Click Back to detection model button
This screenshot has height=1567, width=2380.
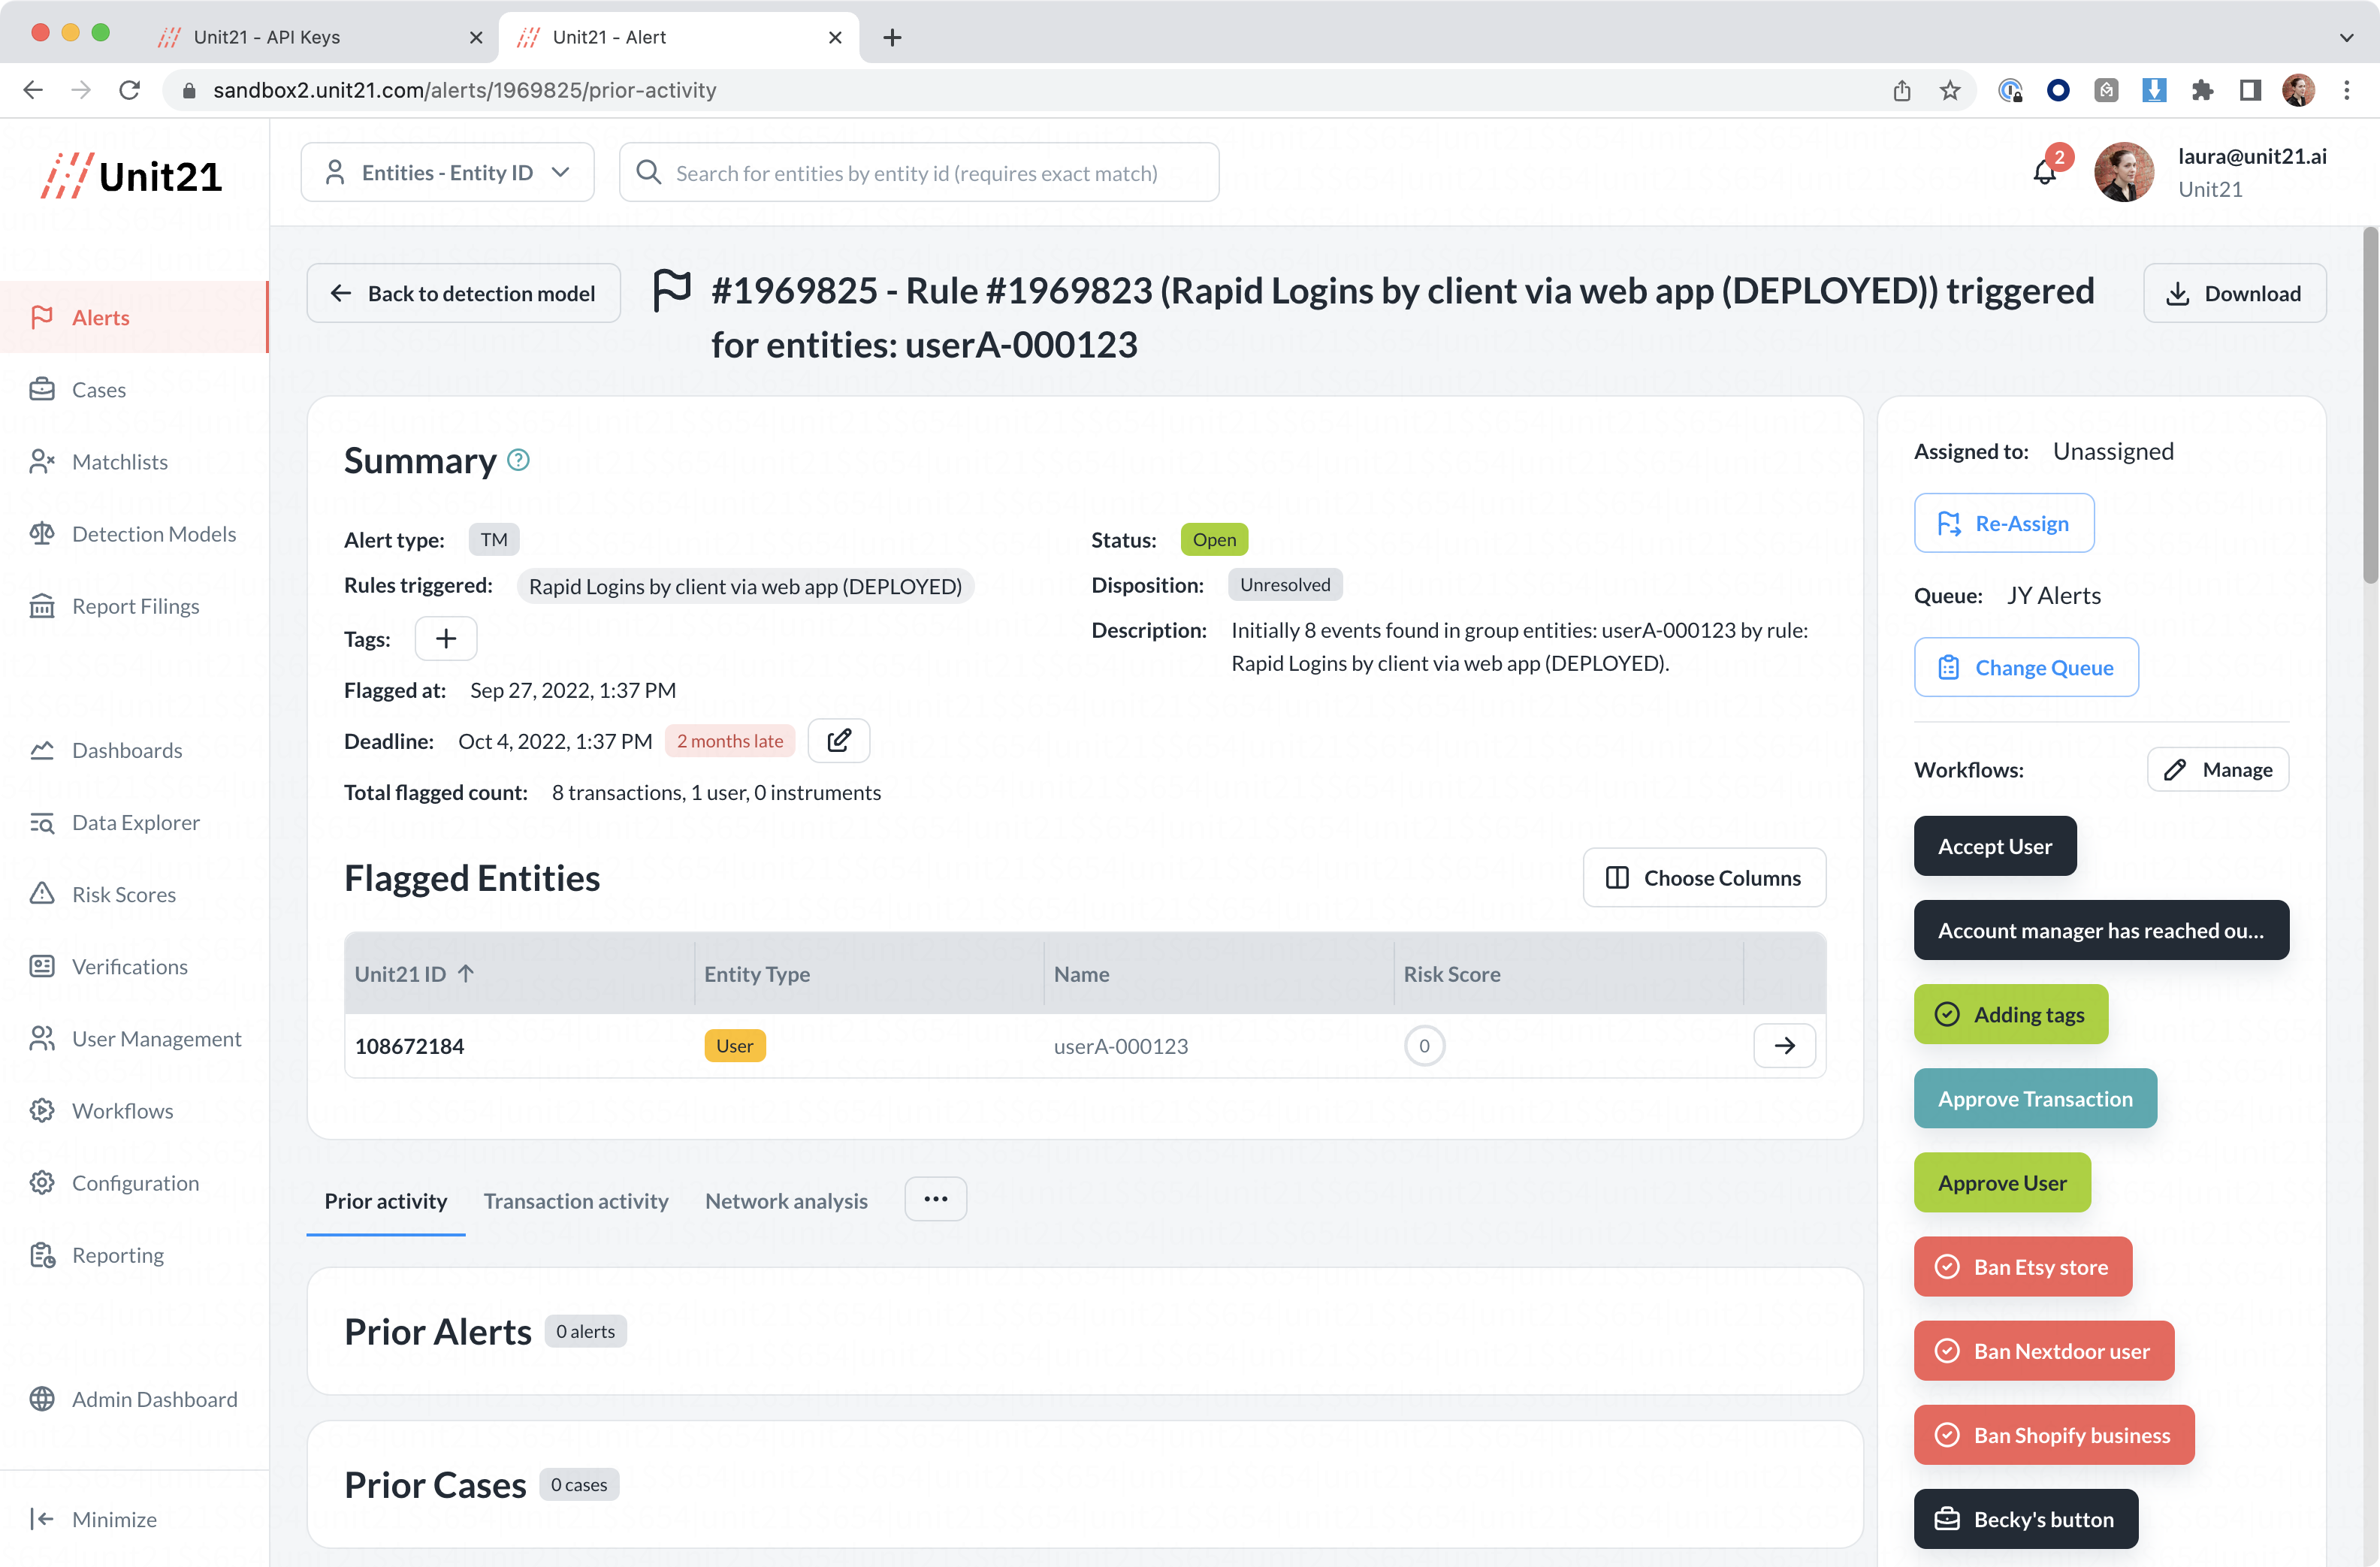[463, 293]
